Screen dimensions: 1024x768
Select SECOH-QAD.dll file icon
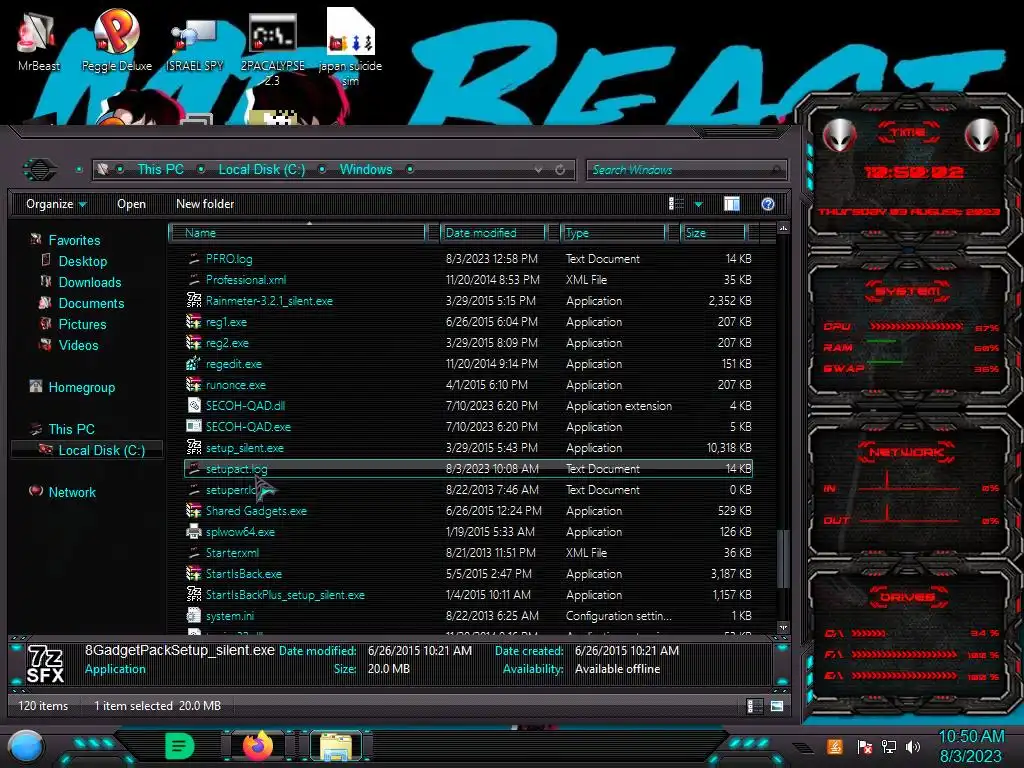click(x=193, y=405)
